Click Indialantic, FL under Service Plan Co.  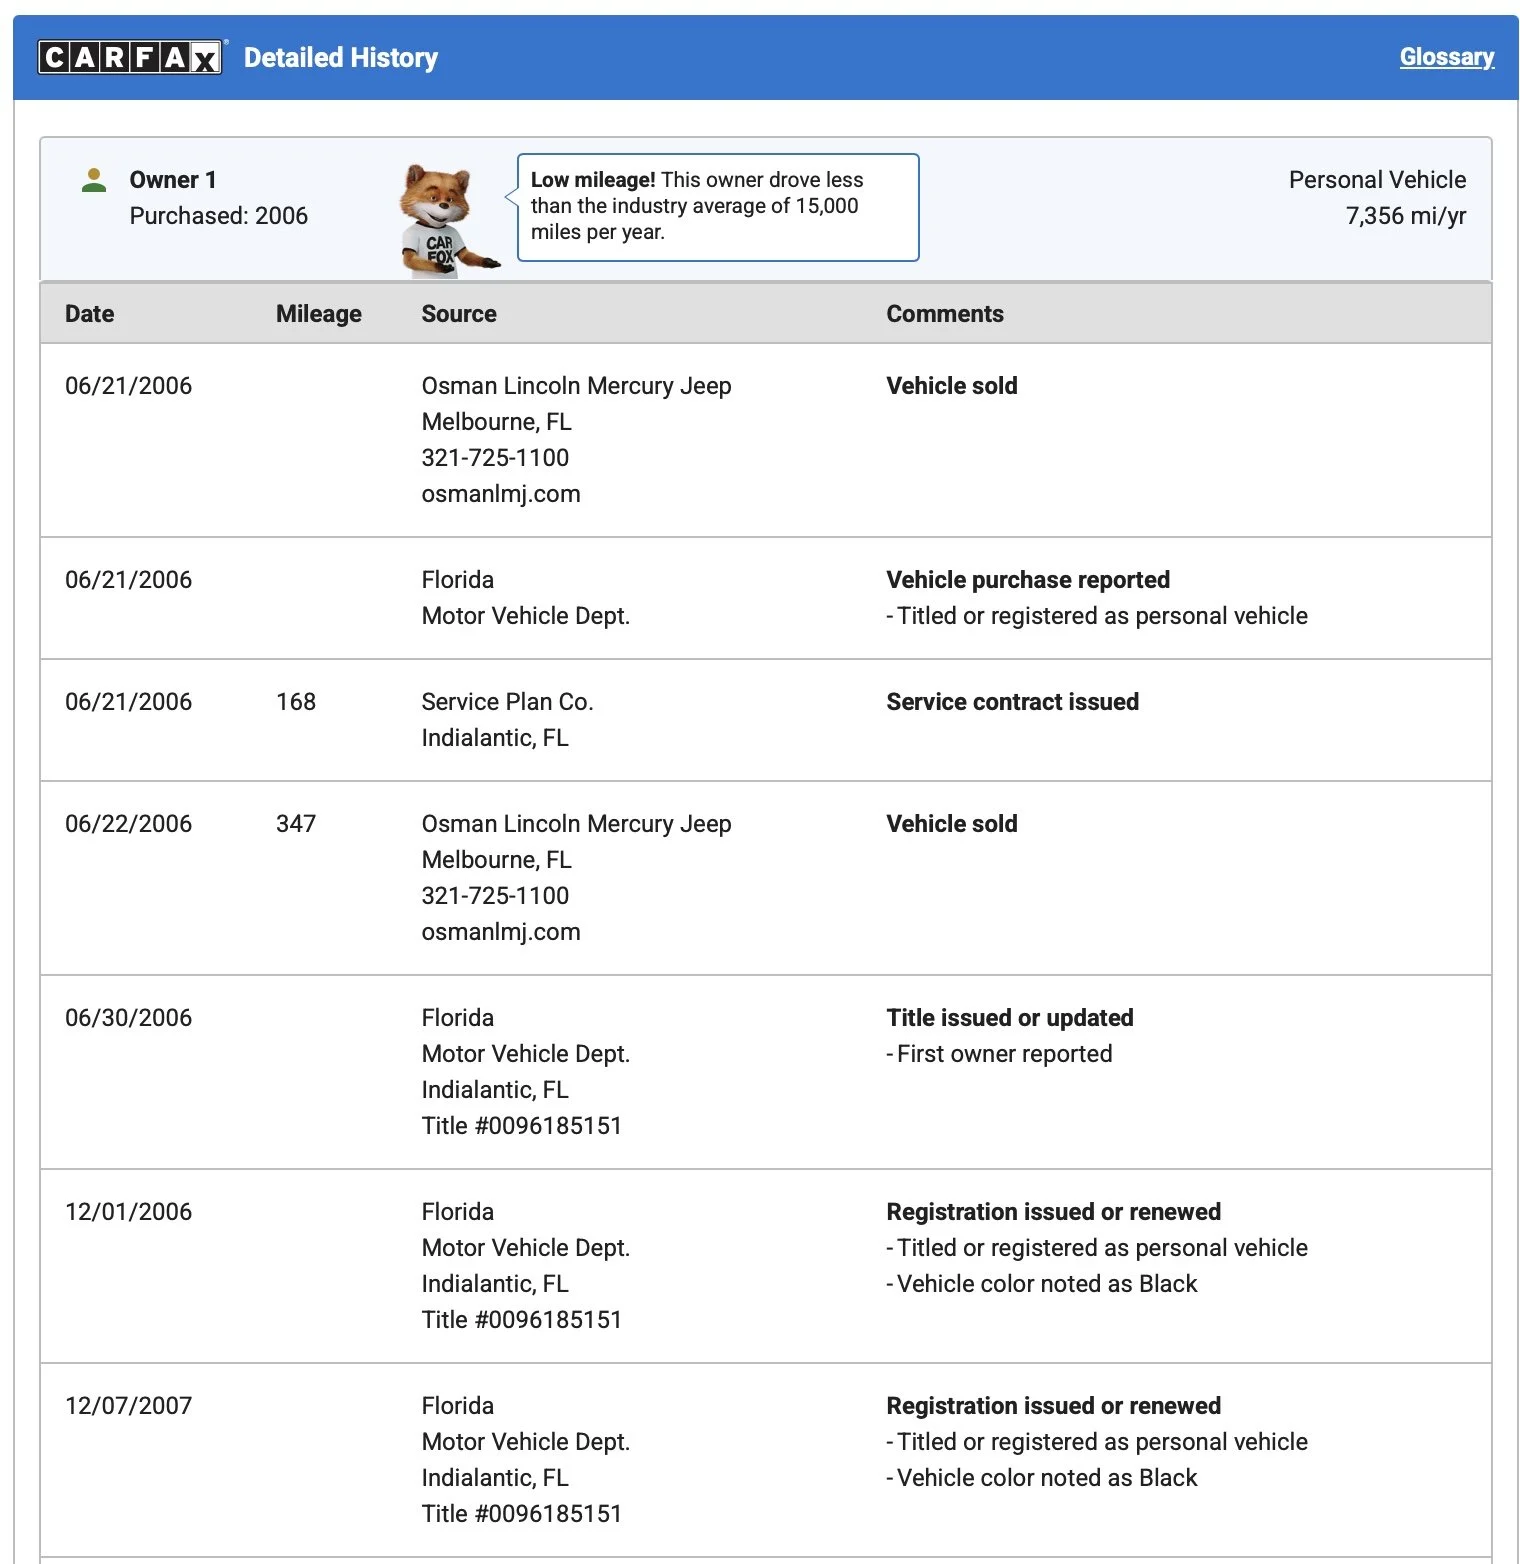(495, 738)
